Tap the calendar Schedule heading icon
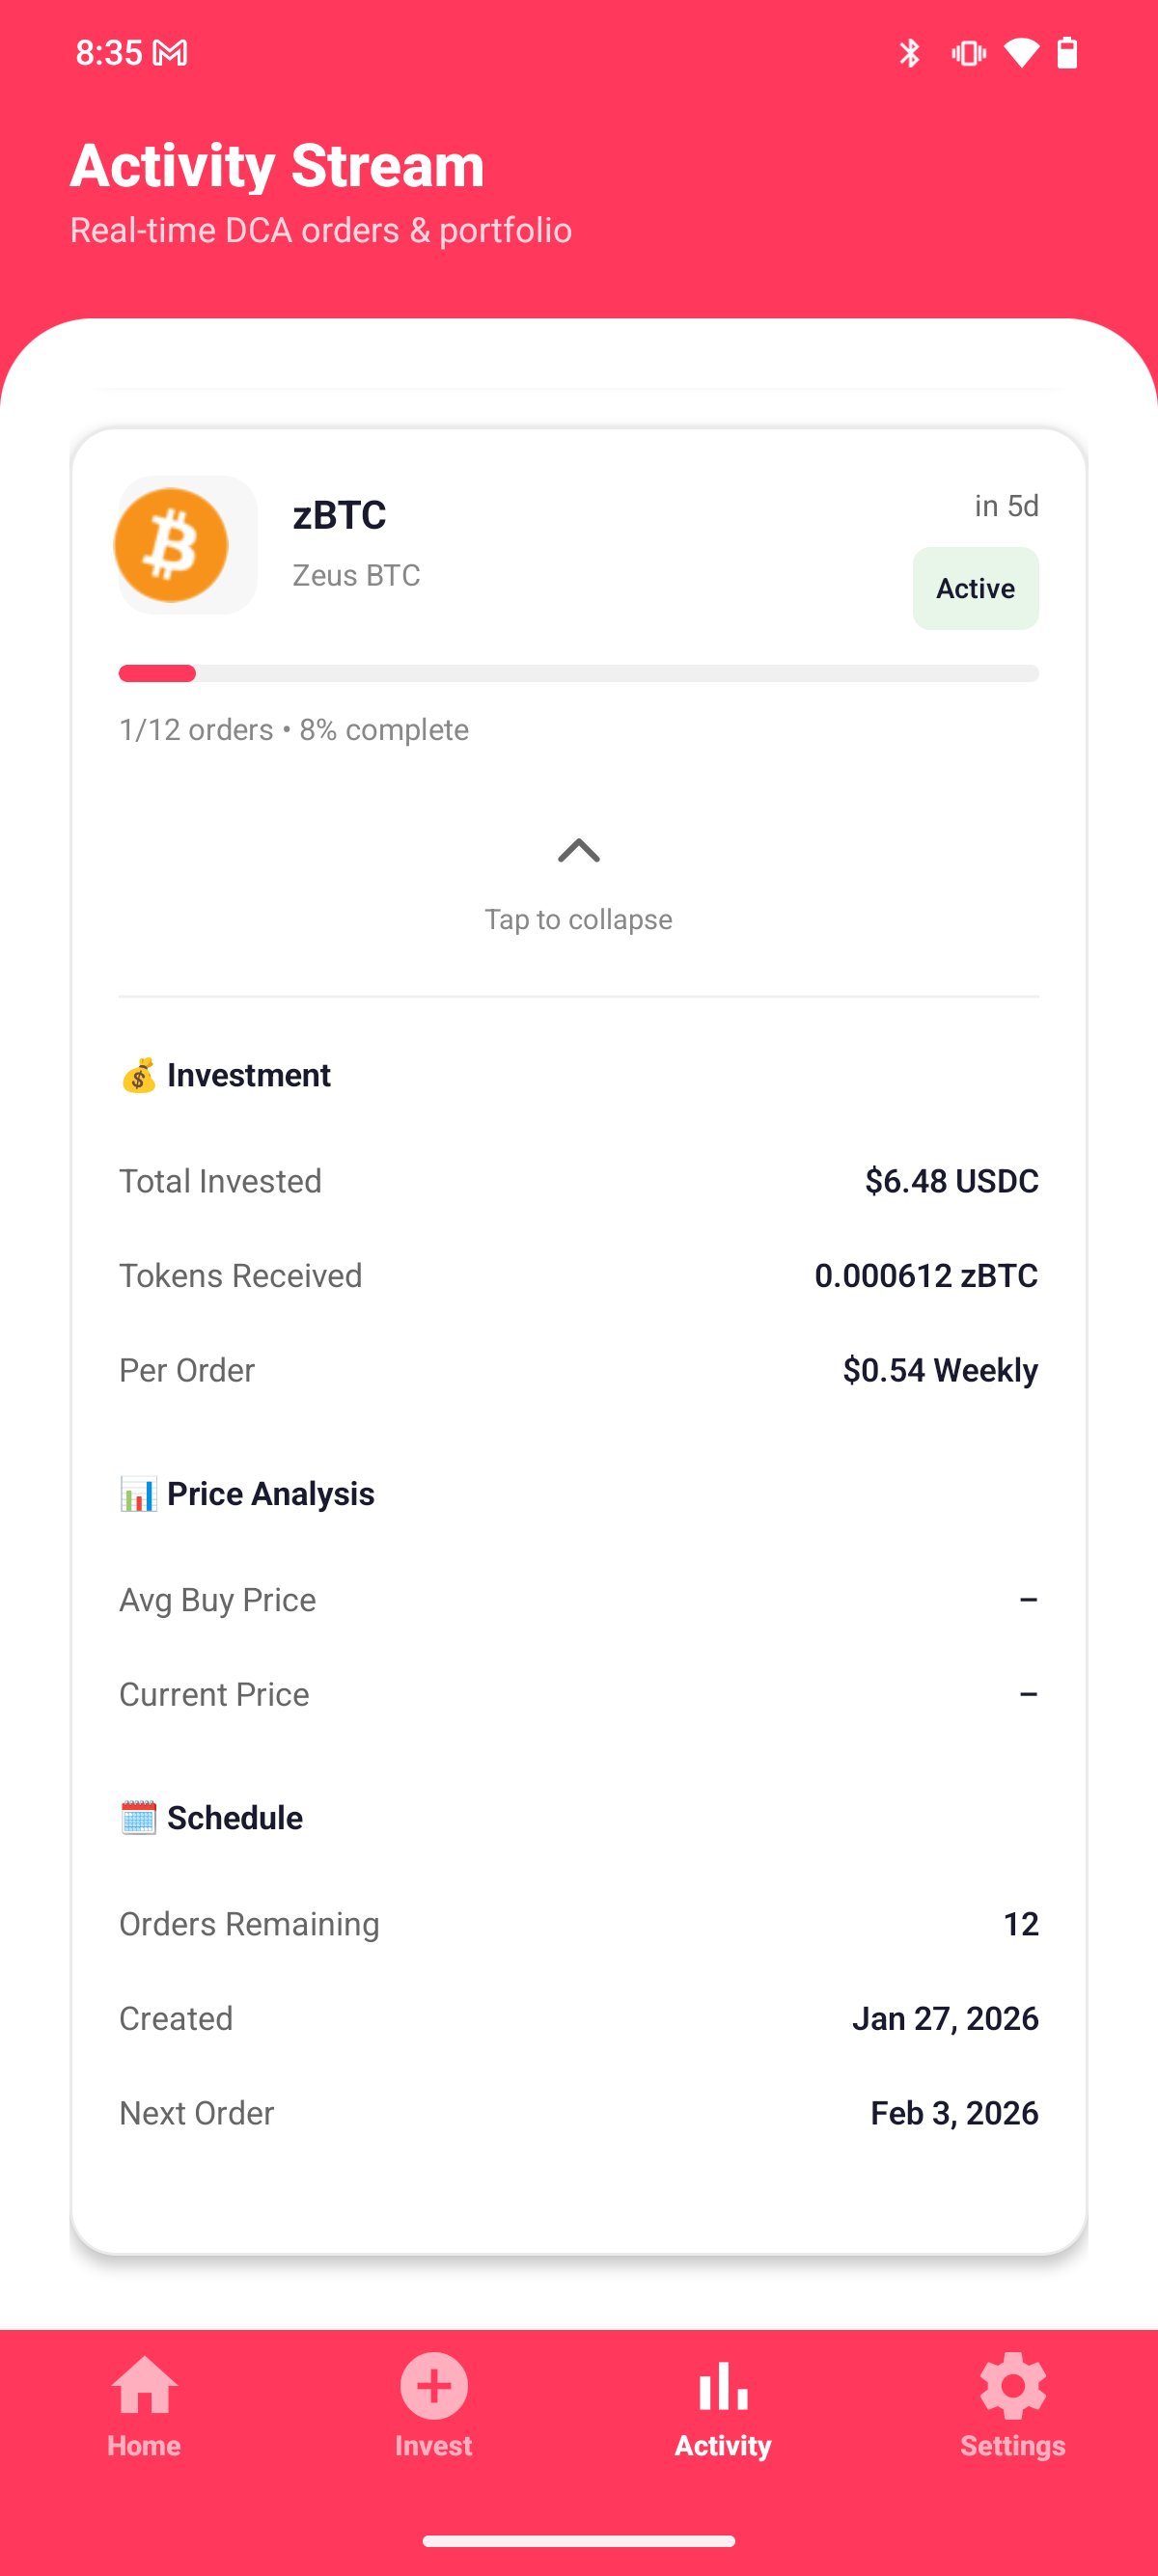 (138, 1818)
